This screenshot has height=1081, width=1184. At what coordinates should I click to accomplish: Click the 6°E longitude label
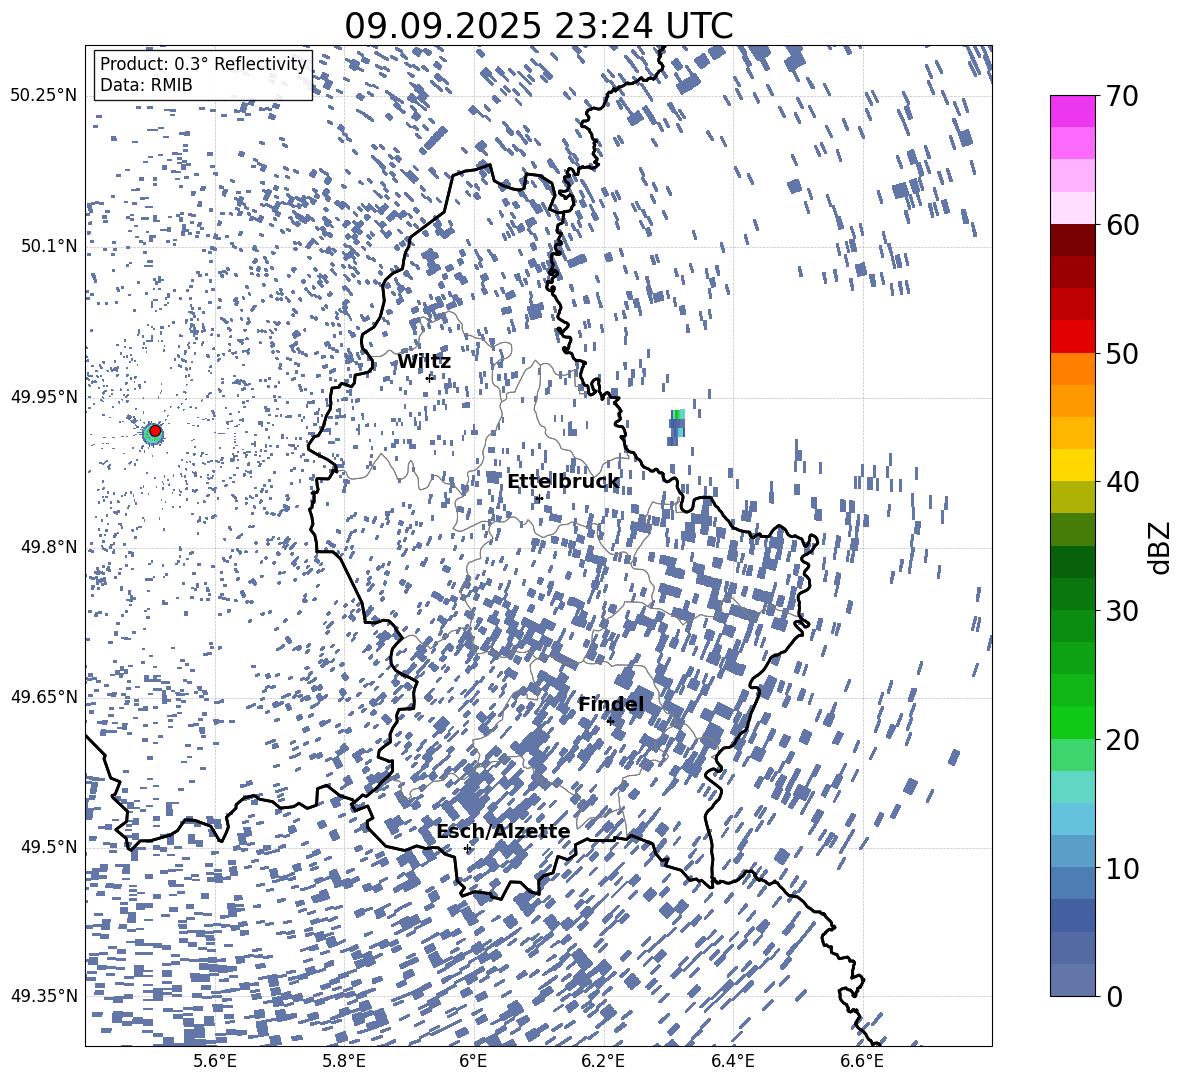pos(473,1061)
